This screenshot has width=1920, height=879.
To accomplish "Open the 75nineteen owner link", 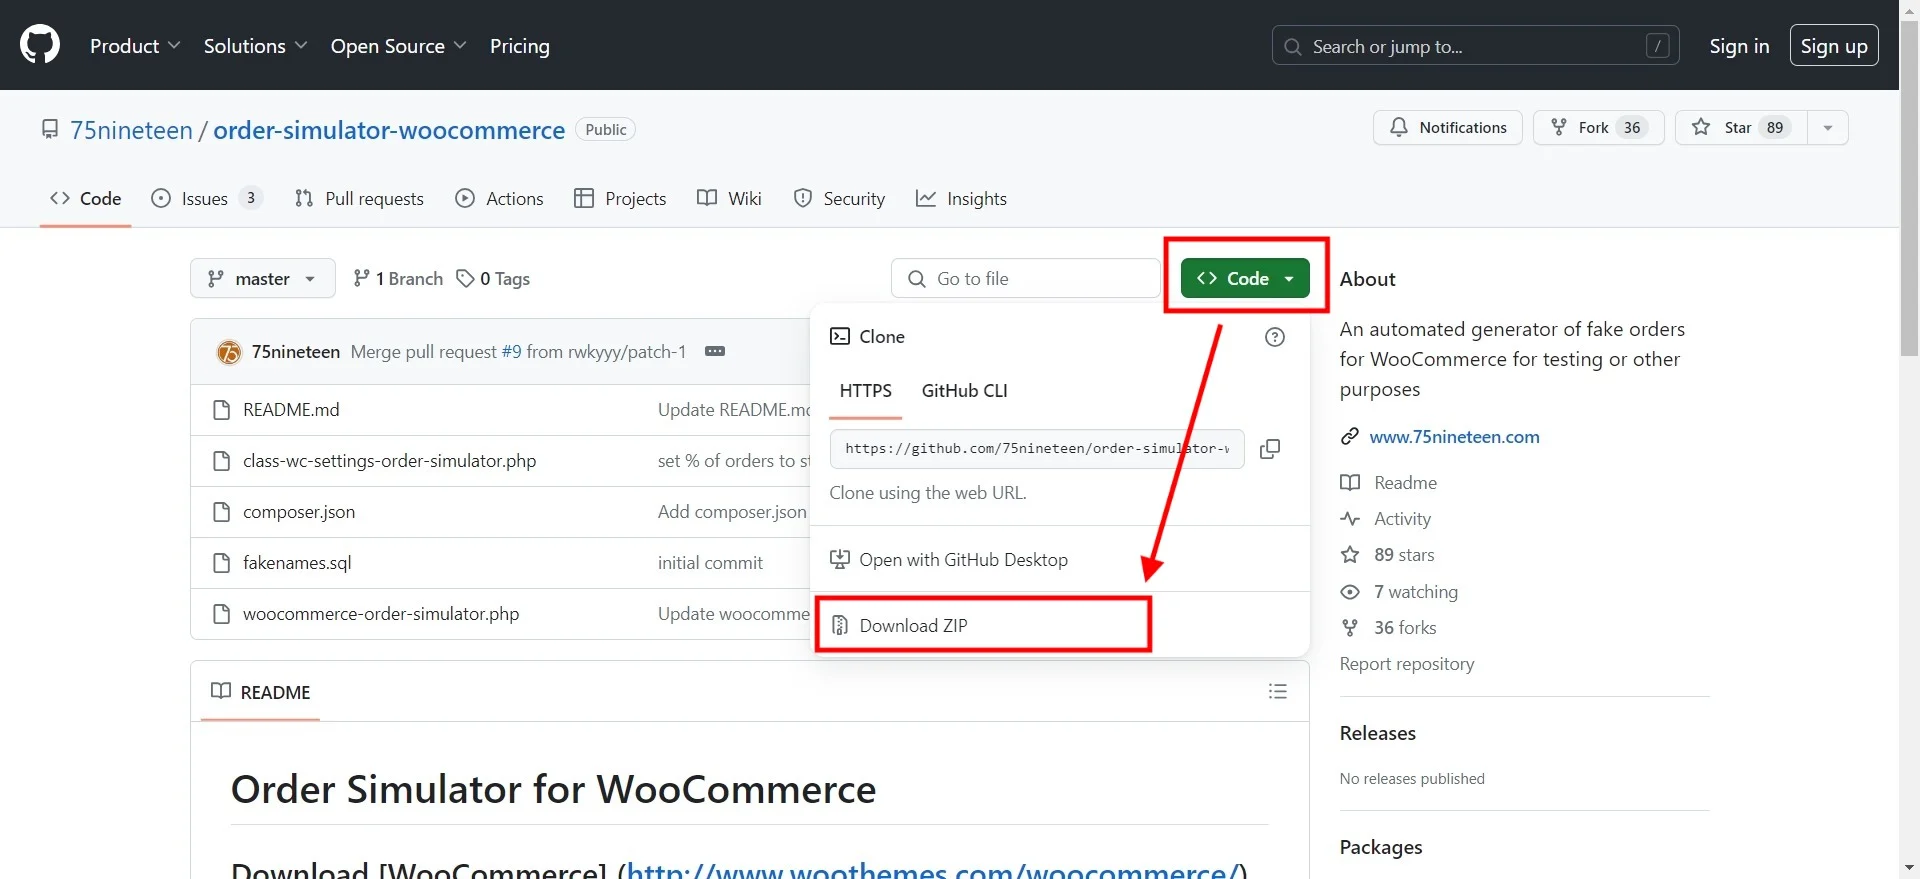I will click(x=131, y=130).
